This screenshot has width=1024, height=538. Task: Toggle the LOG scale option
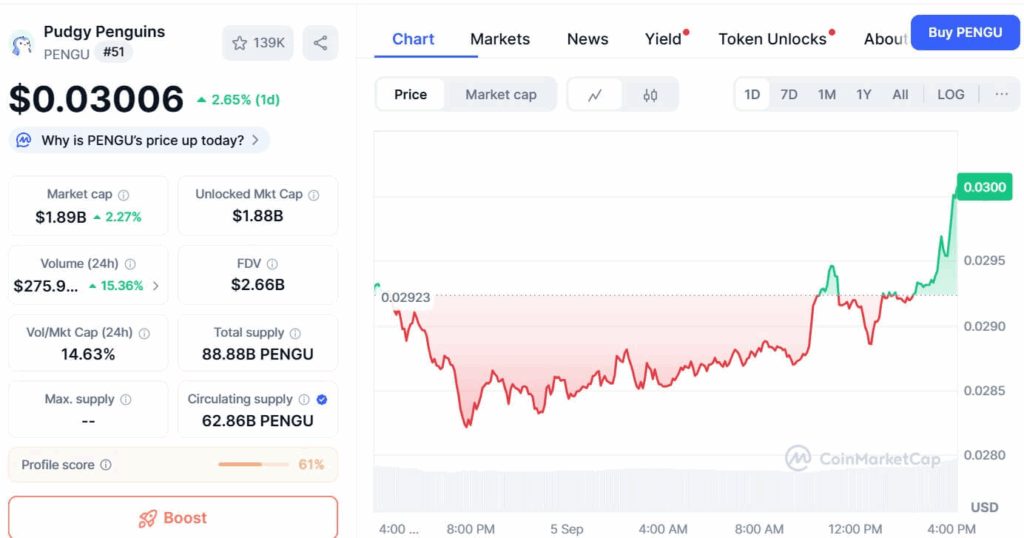951,95
